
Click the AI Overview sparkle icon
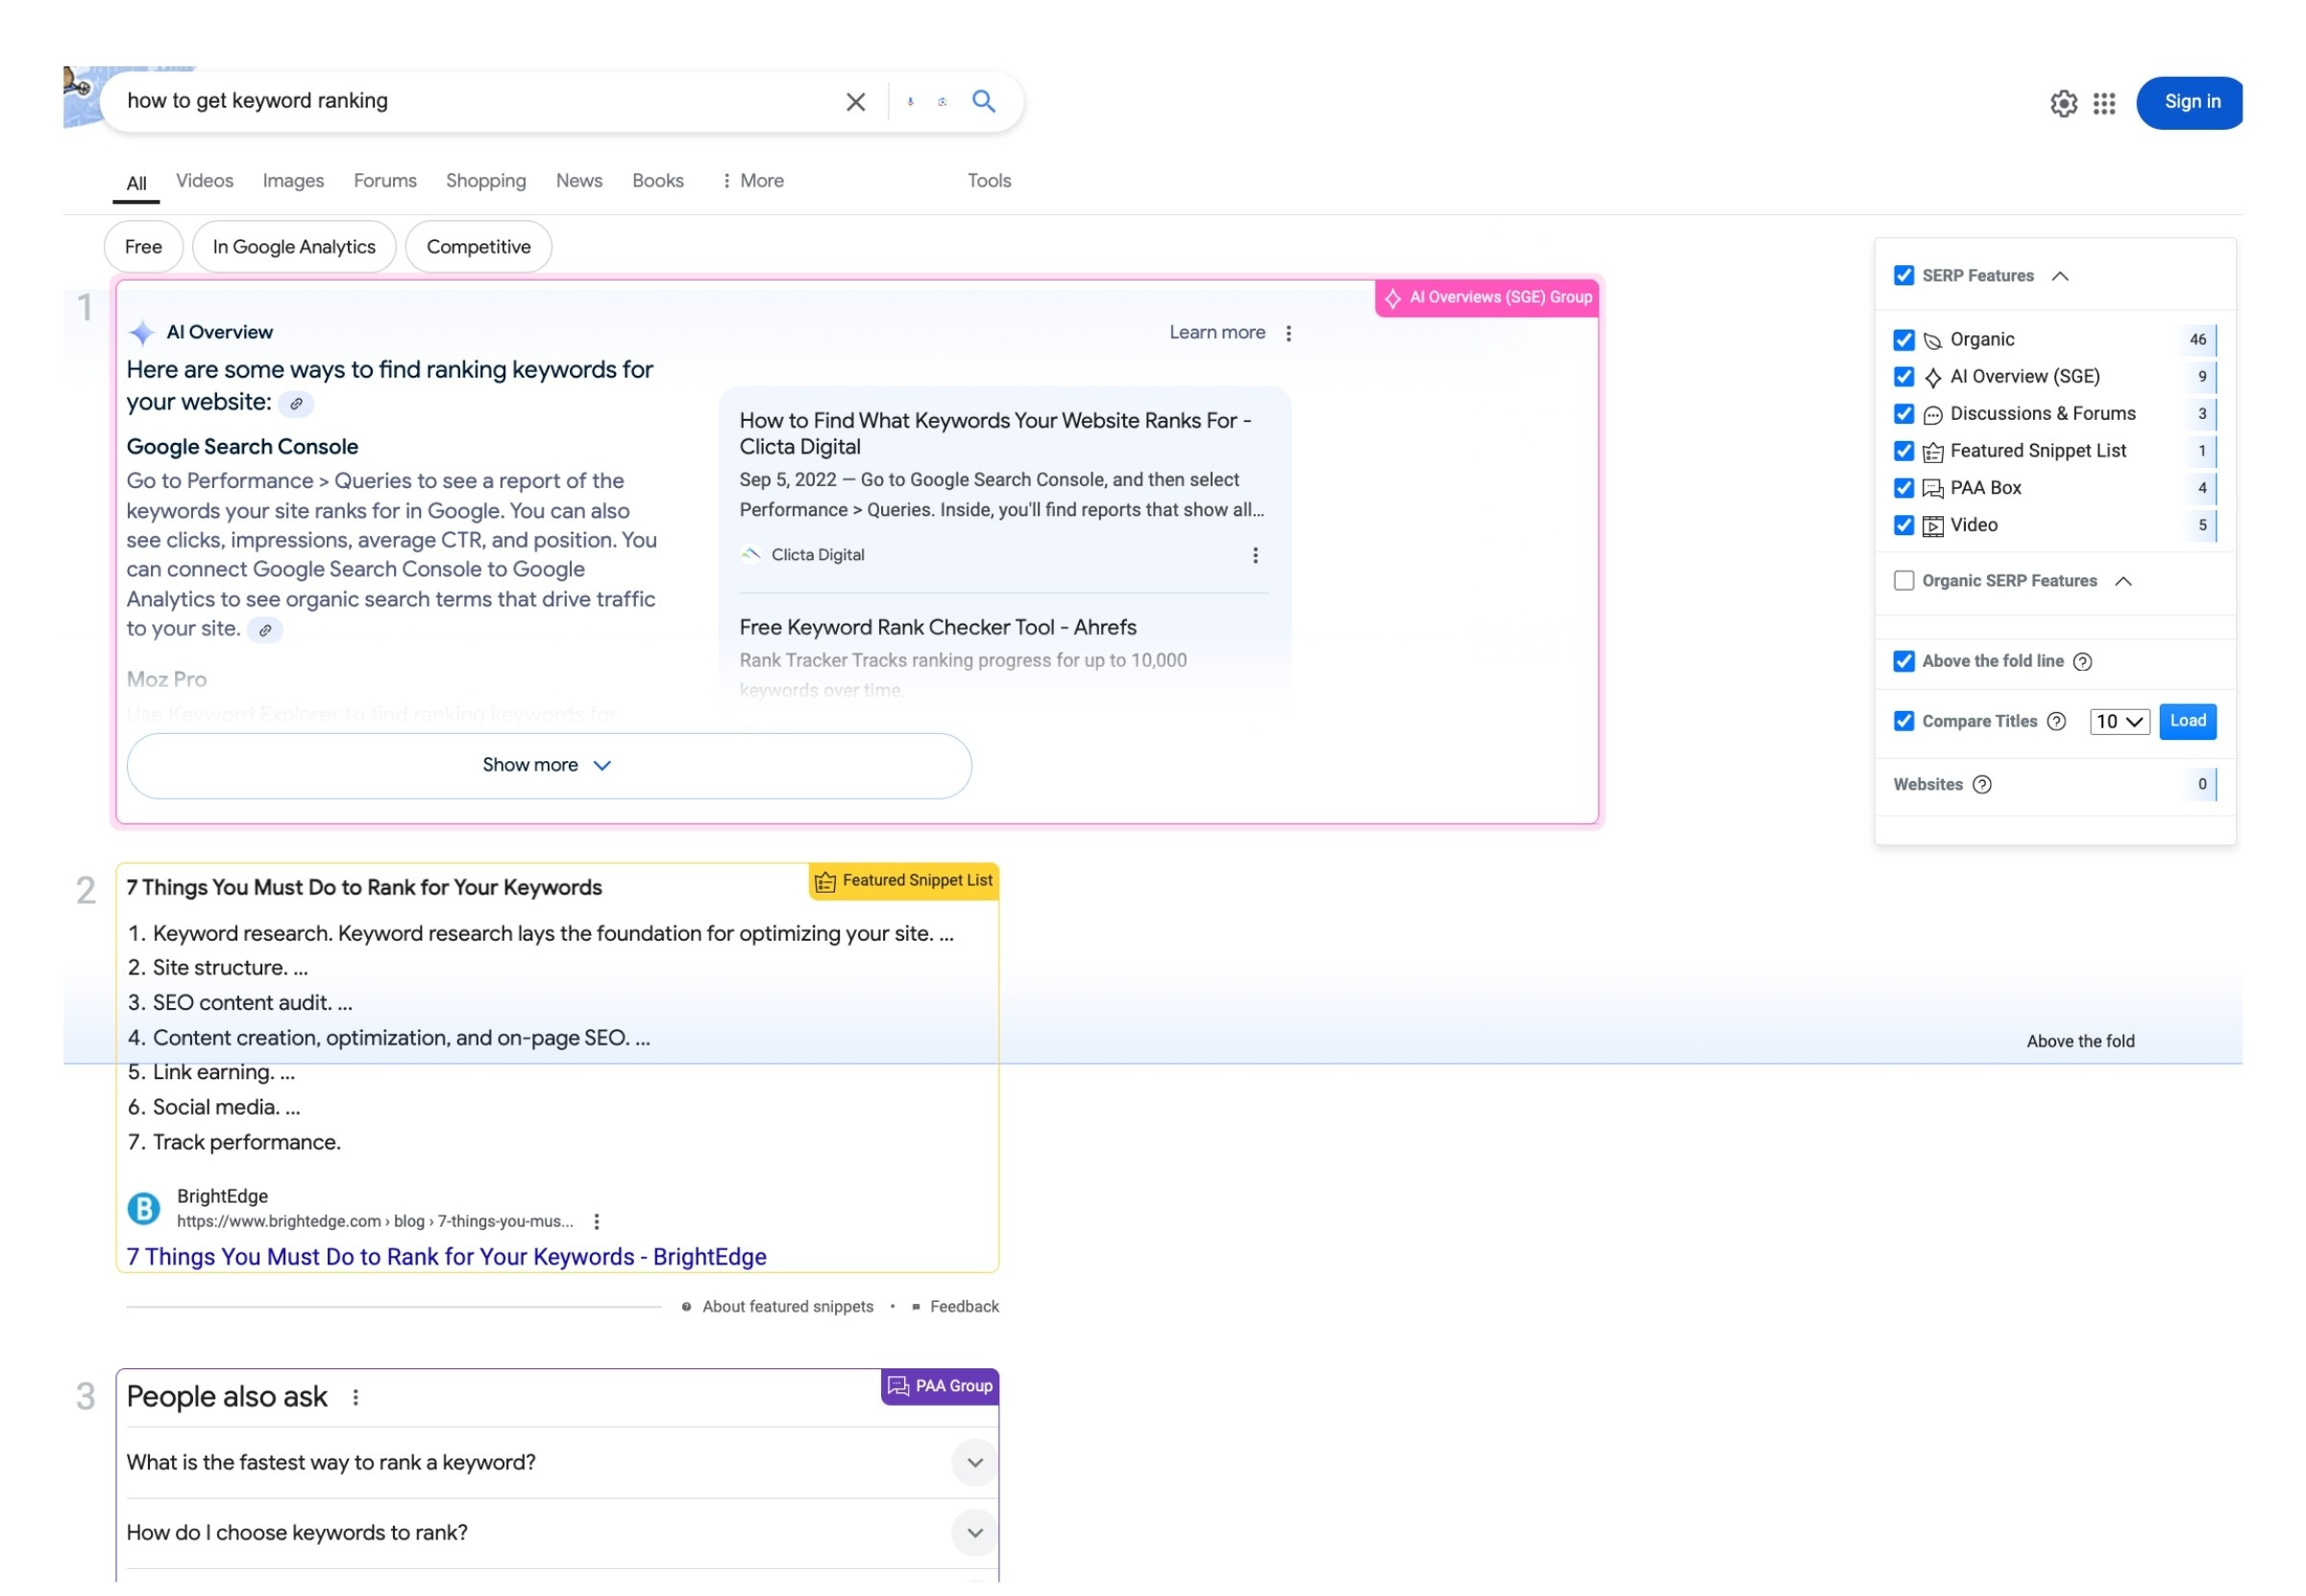click(x=142, y=333)
